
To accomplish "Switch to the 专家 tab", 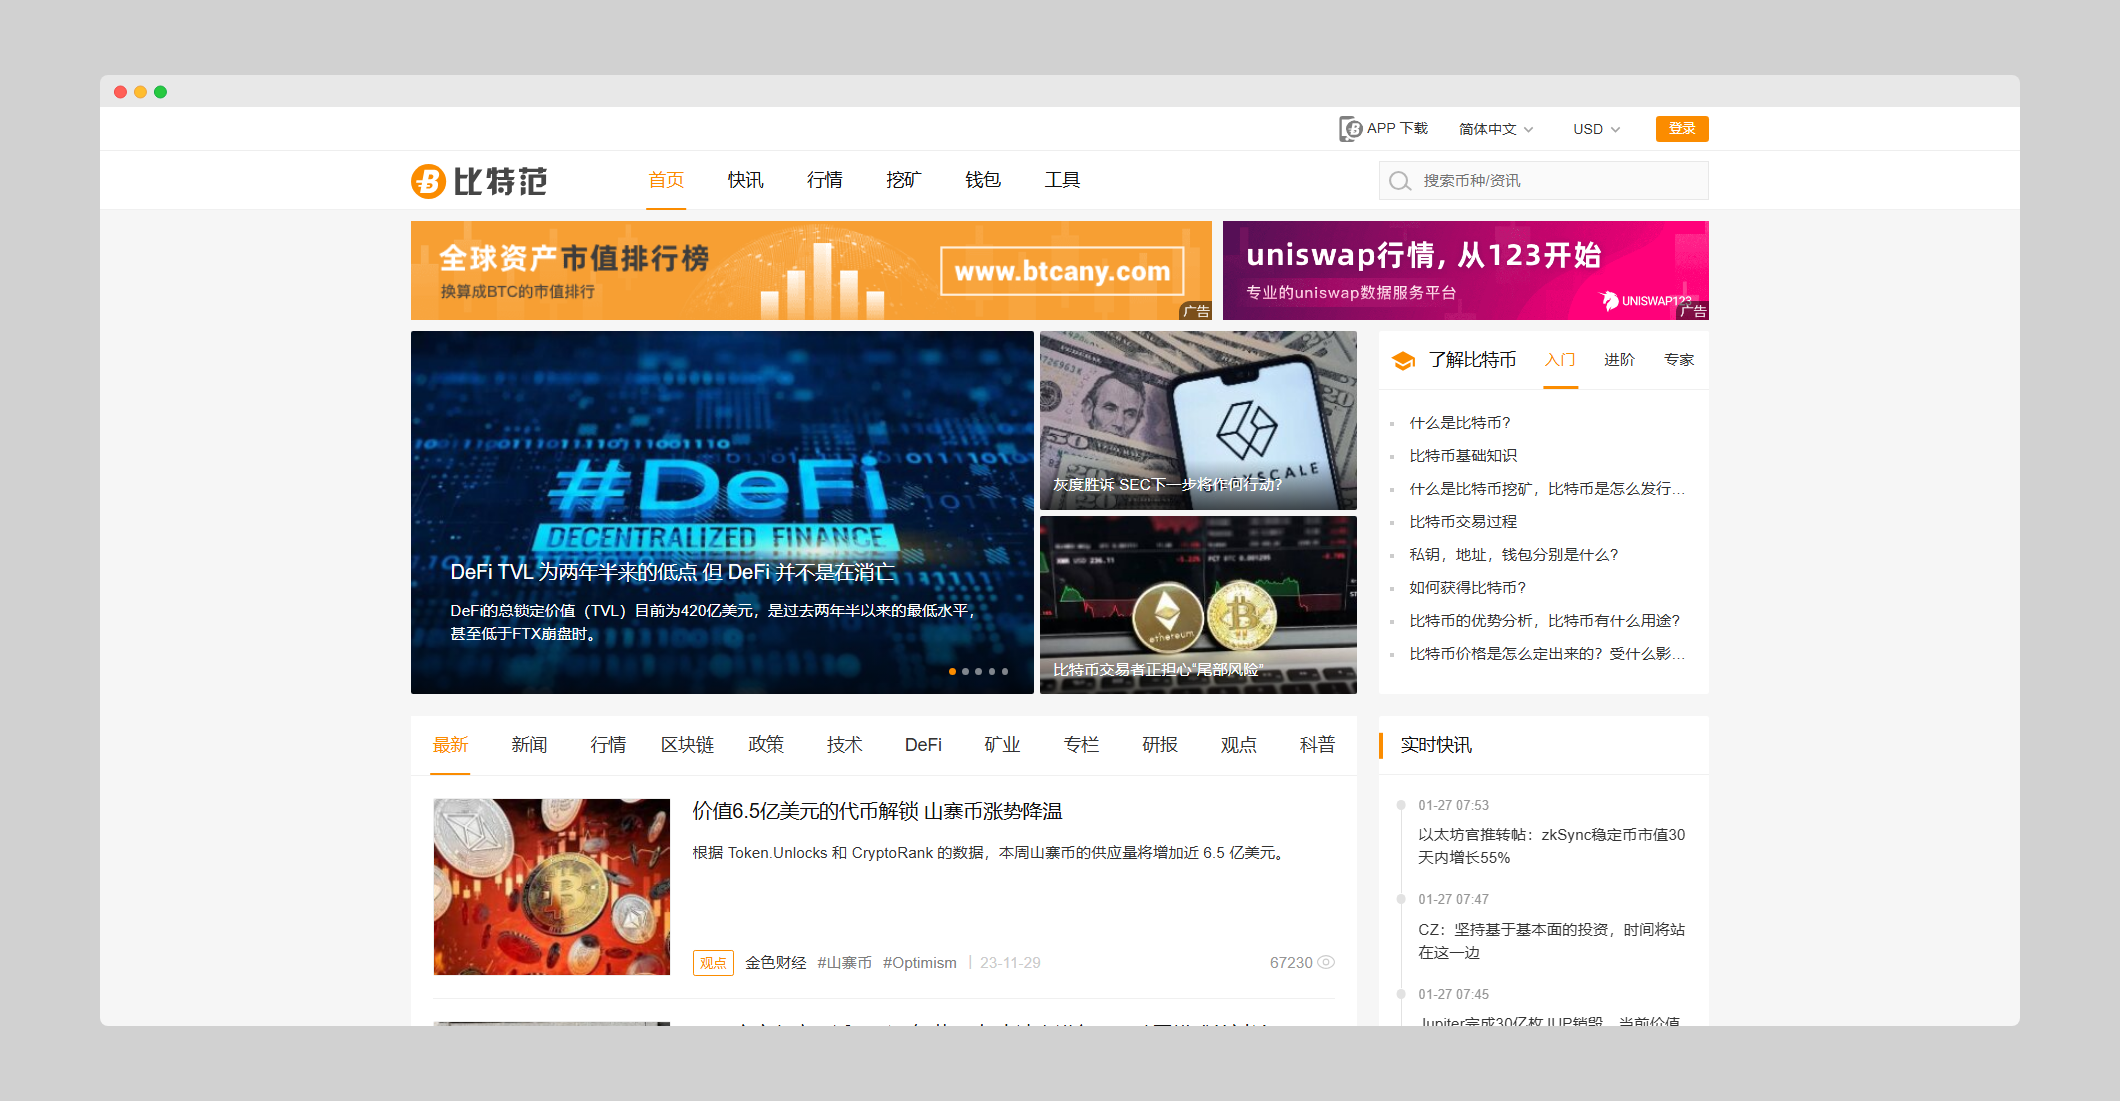I will [x=1678, y=360].
